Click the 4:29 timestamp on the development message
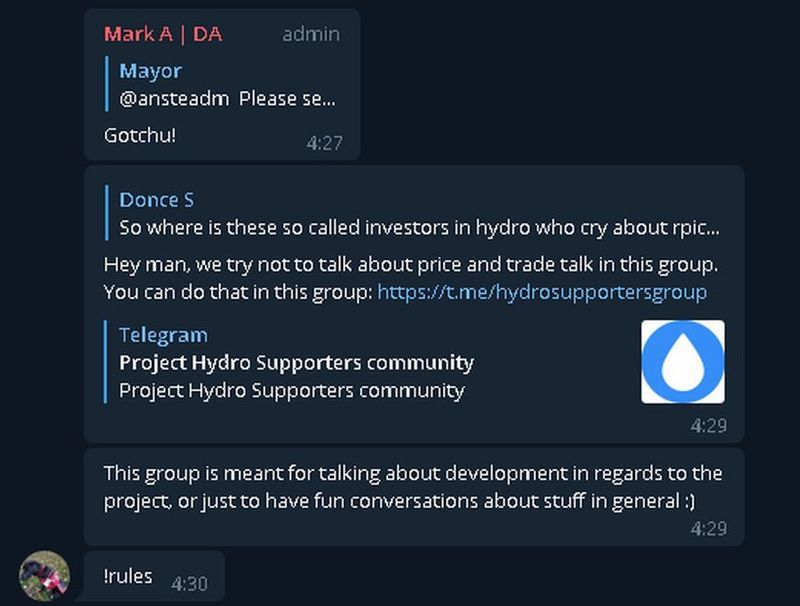The image size is (800, 606). point(708,528)
